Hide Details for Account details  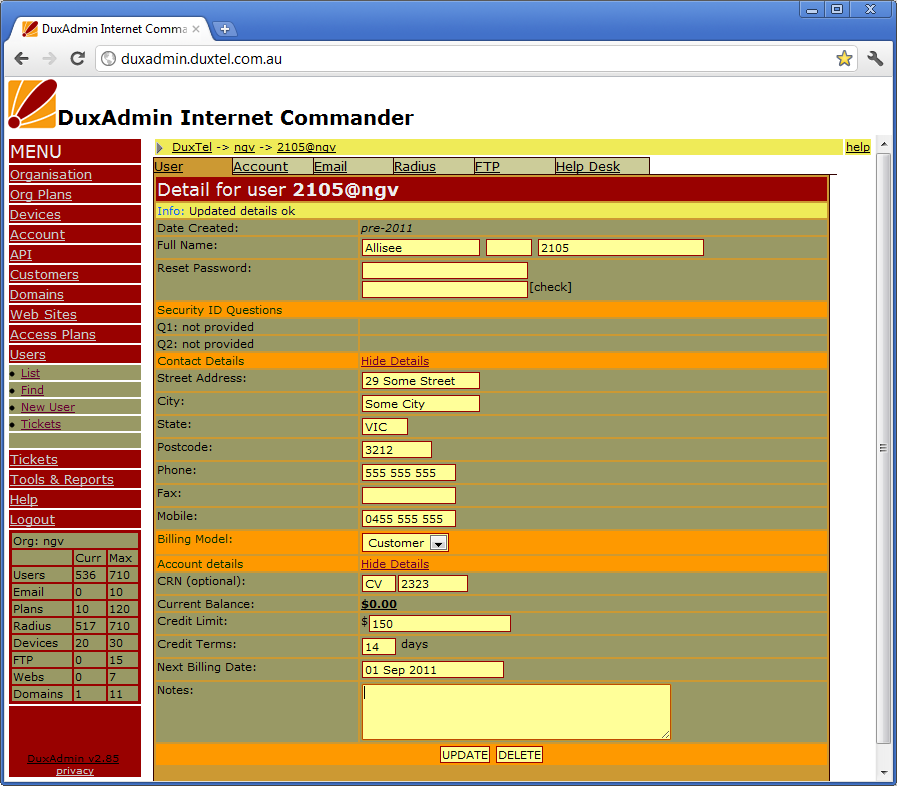pyautogui.click(x=395, y=564)
